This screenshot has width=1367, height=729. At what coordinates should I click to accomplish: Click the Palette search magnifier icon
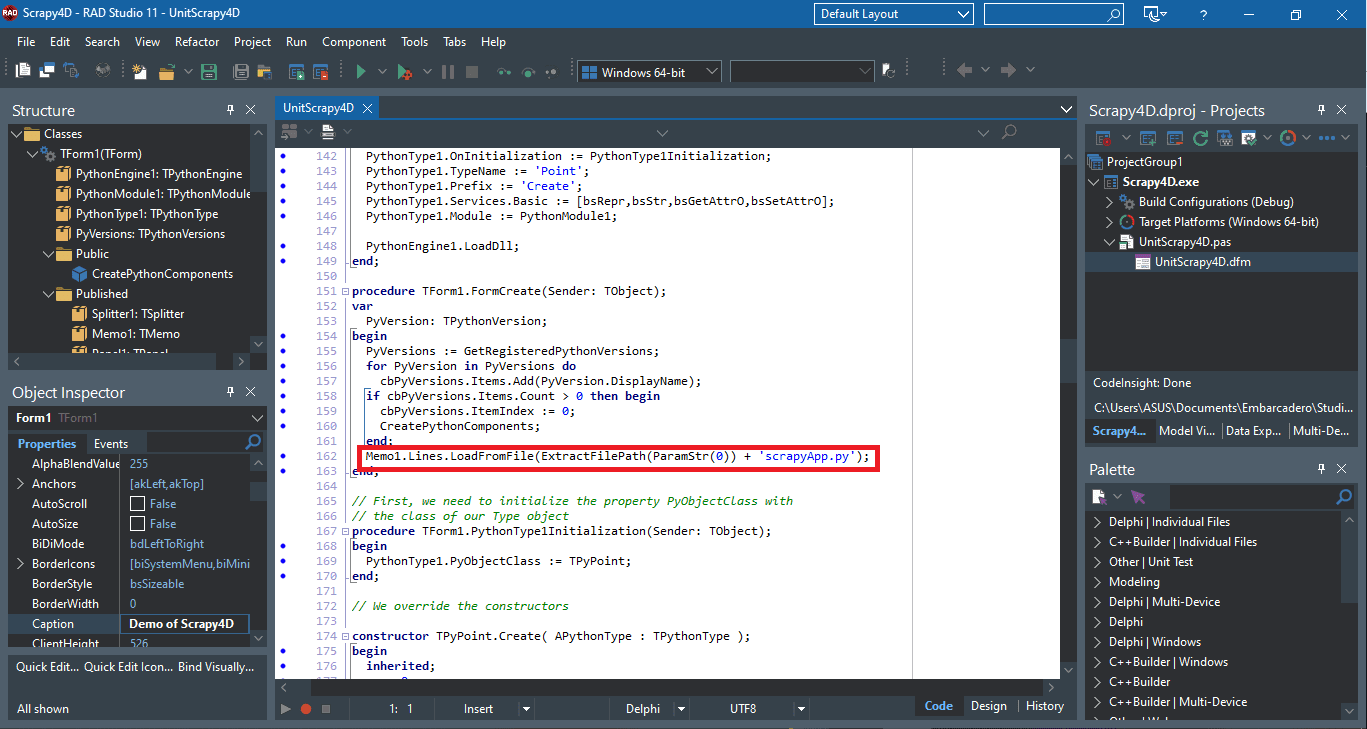click(1344, 497)
